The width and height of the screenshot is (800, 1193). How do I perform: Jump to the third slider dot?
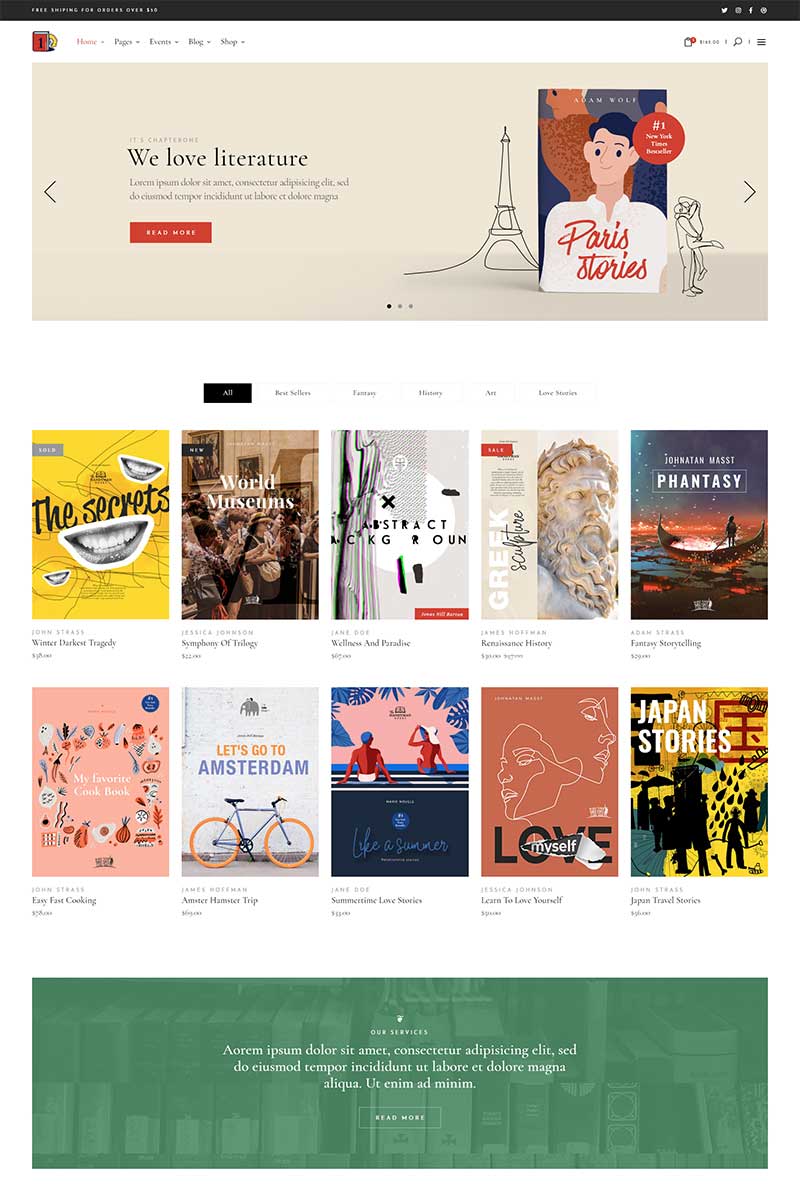coord(410,306)
